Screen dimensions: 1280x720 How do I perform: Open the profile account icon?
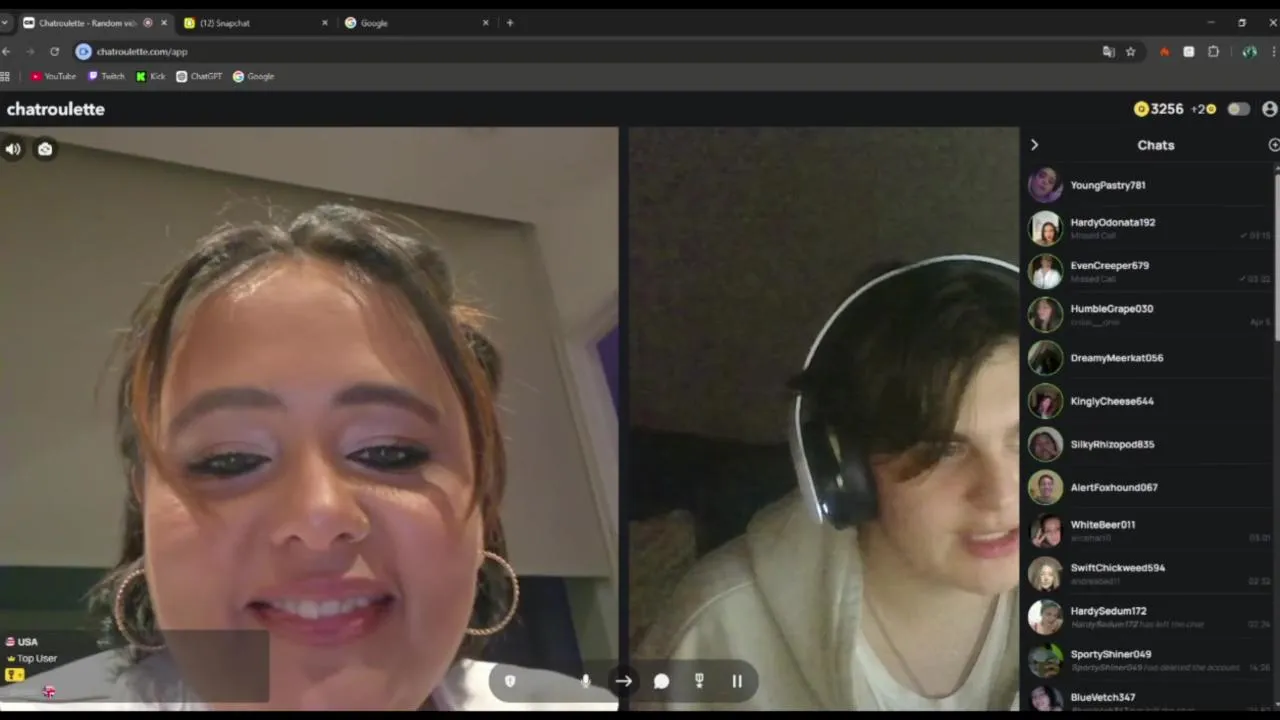pyautogui.click(x=1270, y=109)
